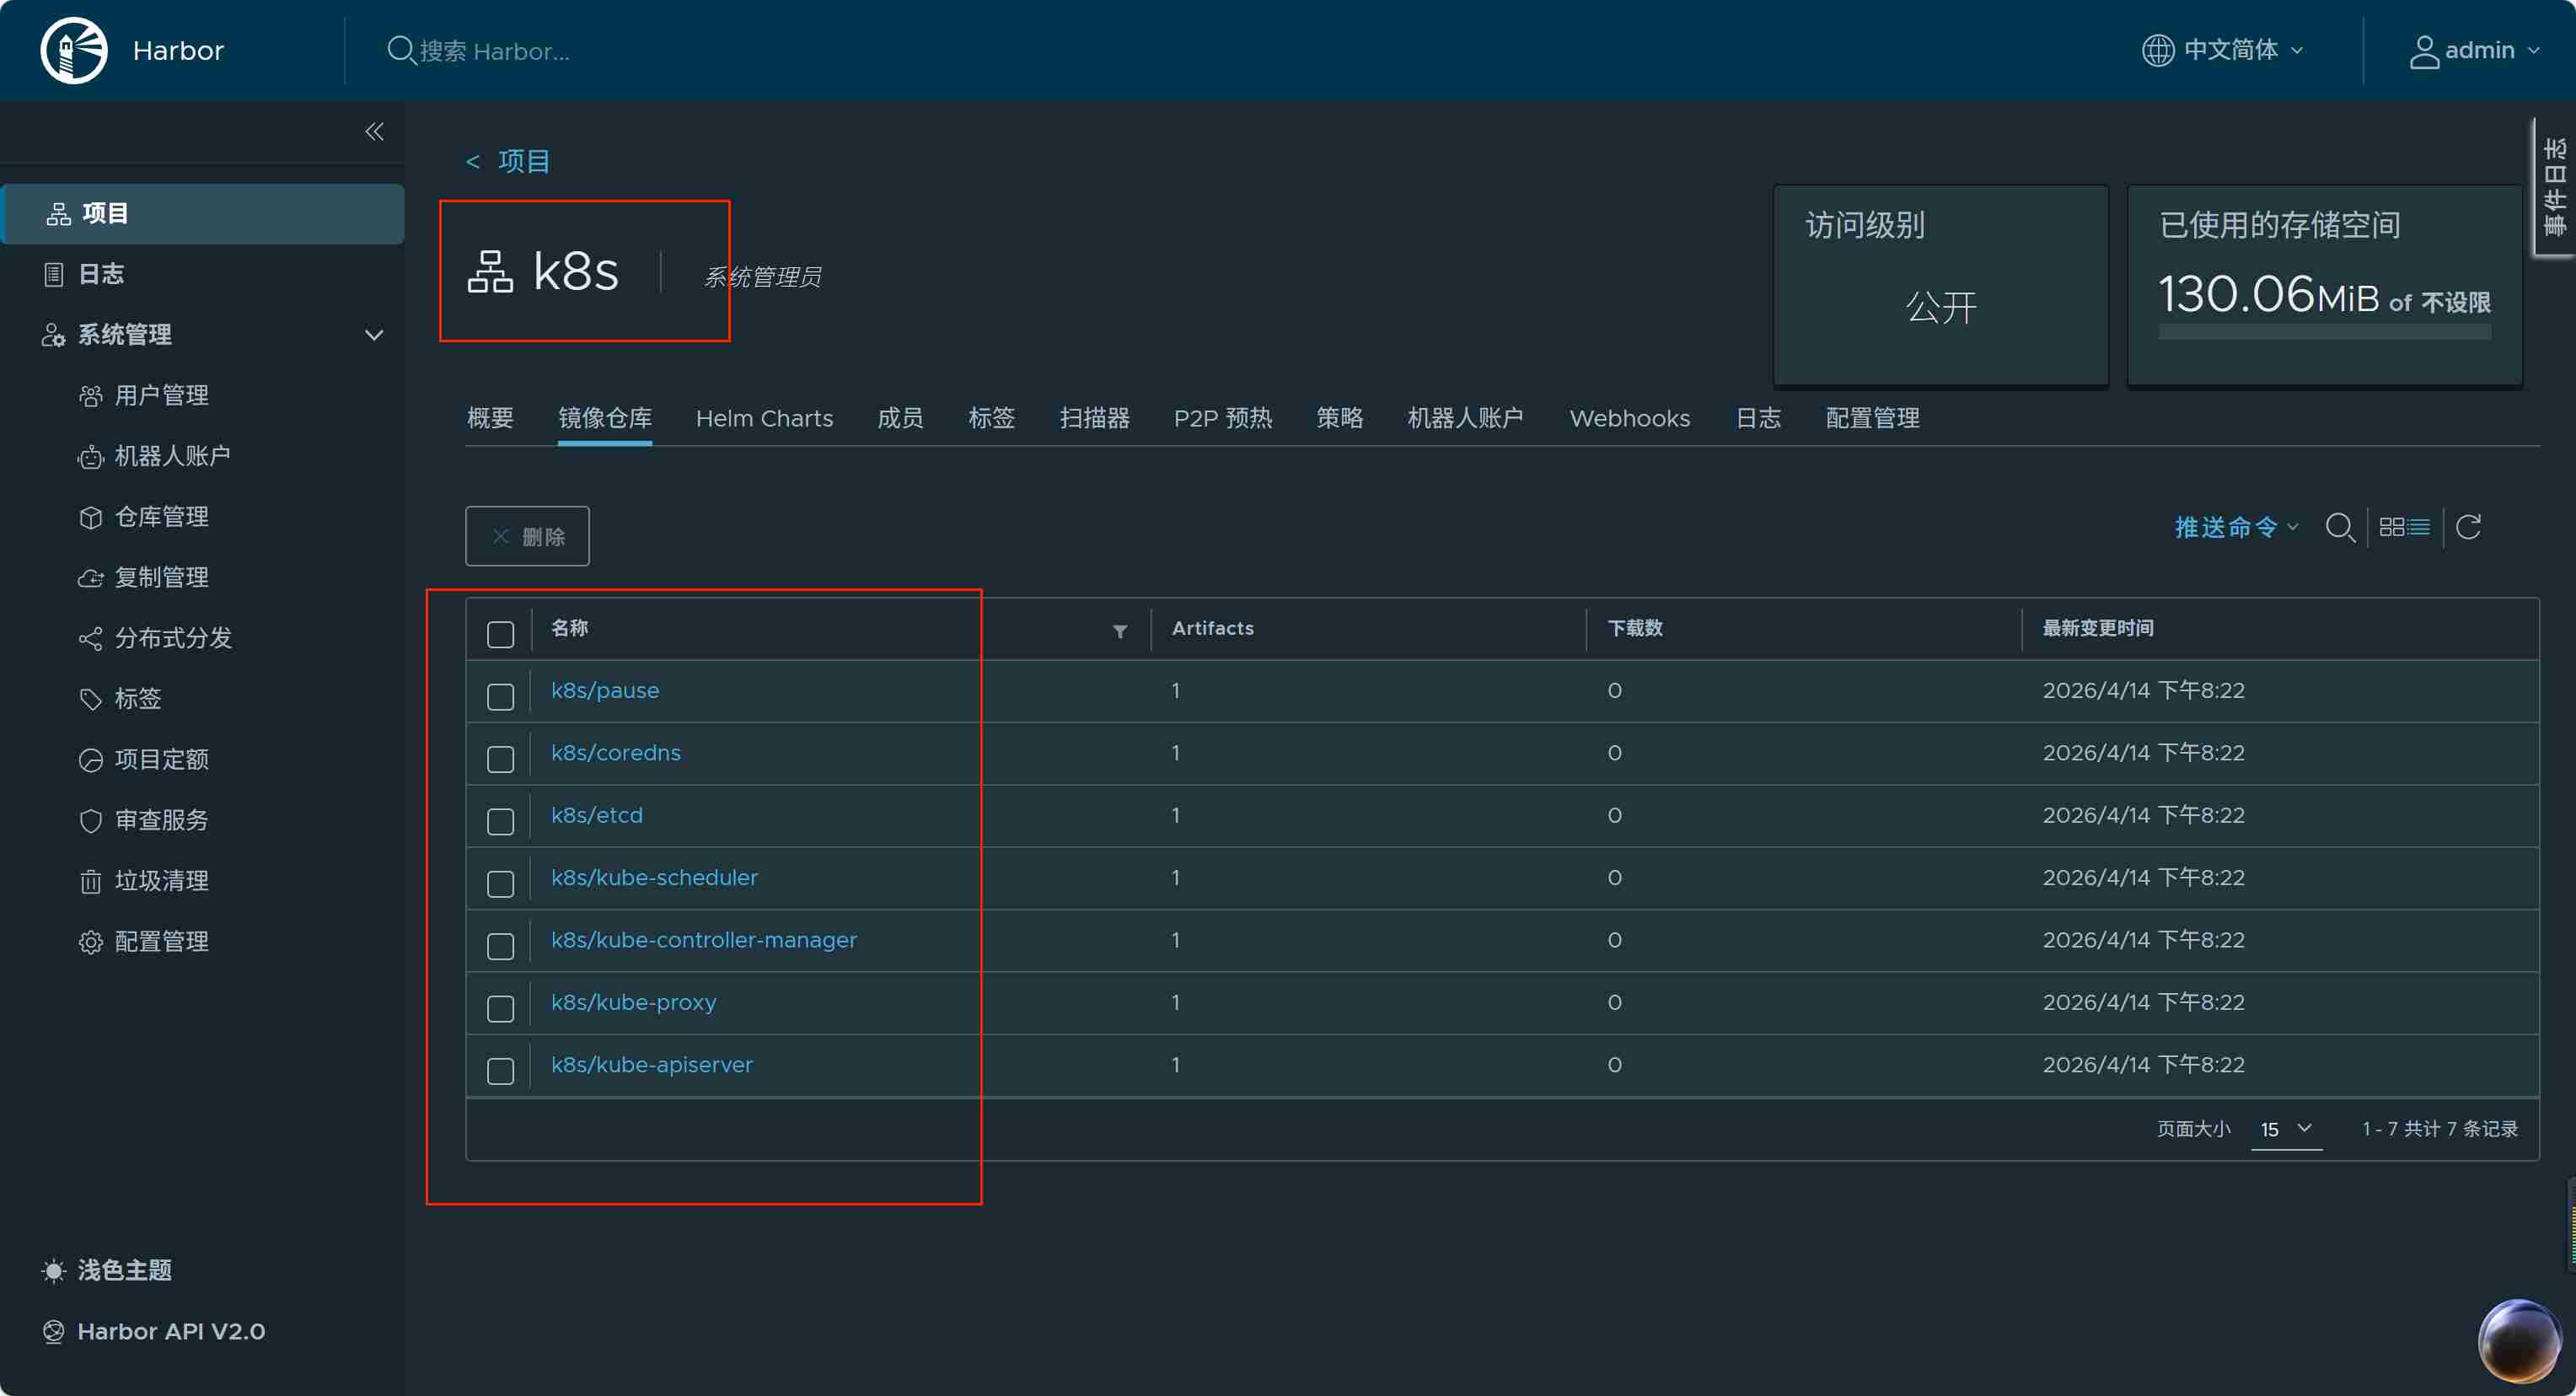The width and height of the screenshot is (2576, 1396).
Task: Open the page size 15 dropdown
Action: pyautogui.click(x=2286, y=1129)
